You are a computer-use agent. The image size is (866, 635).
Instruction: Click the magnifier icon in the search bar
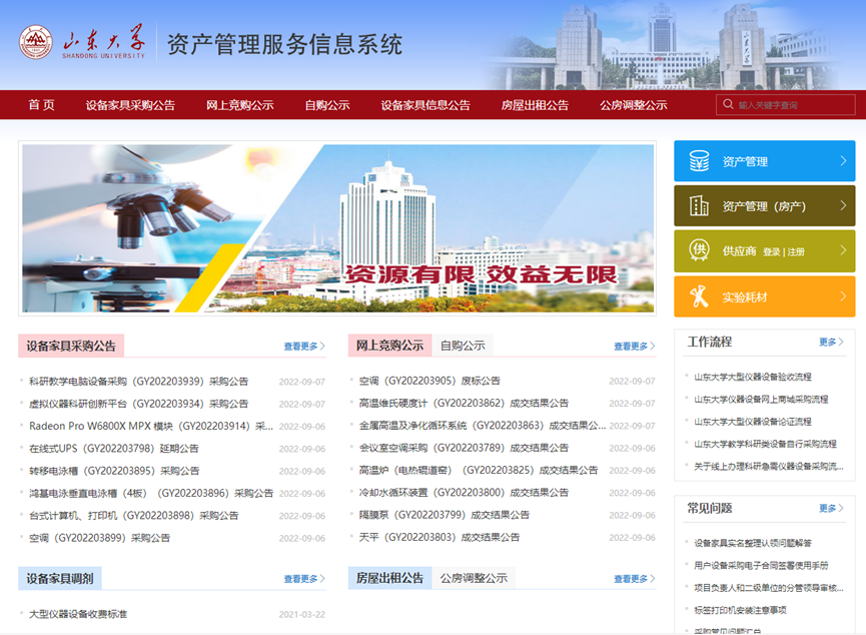click(731, 104)
